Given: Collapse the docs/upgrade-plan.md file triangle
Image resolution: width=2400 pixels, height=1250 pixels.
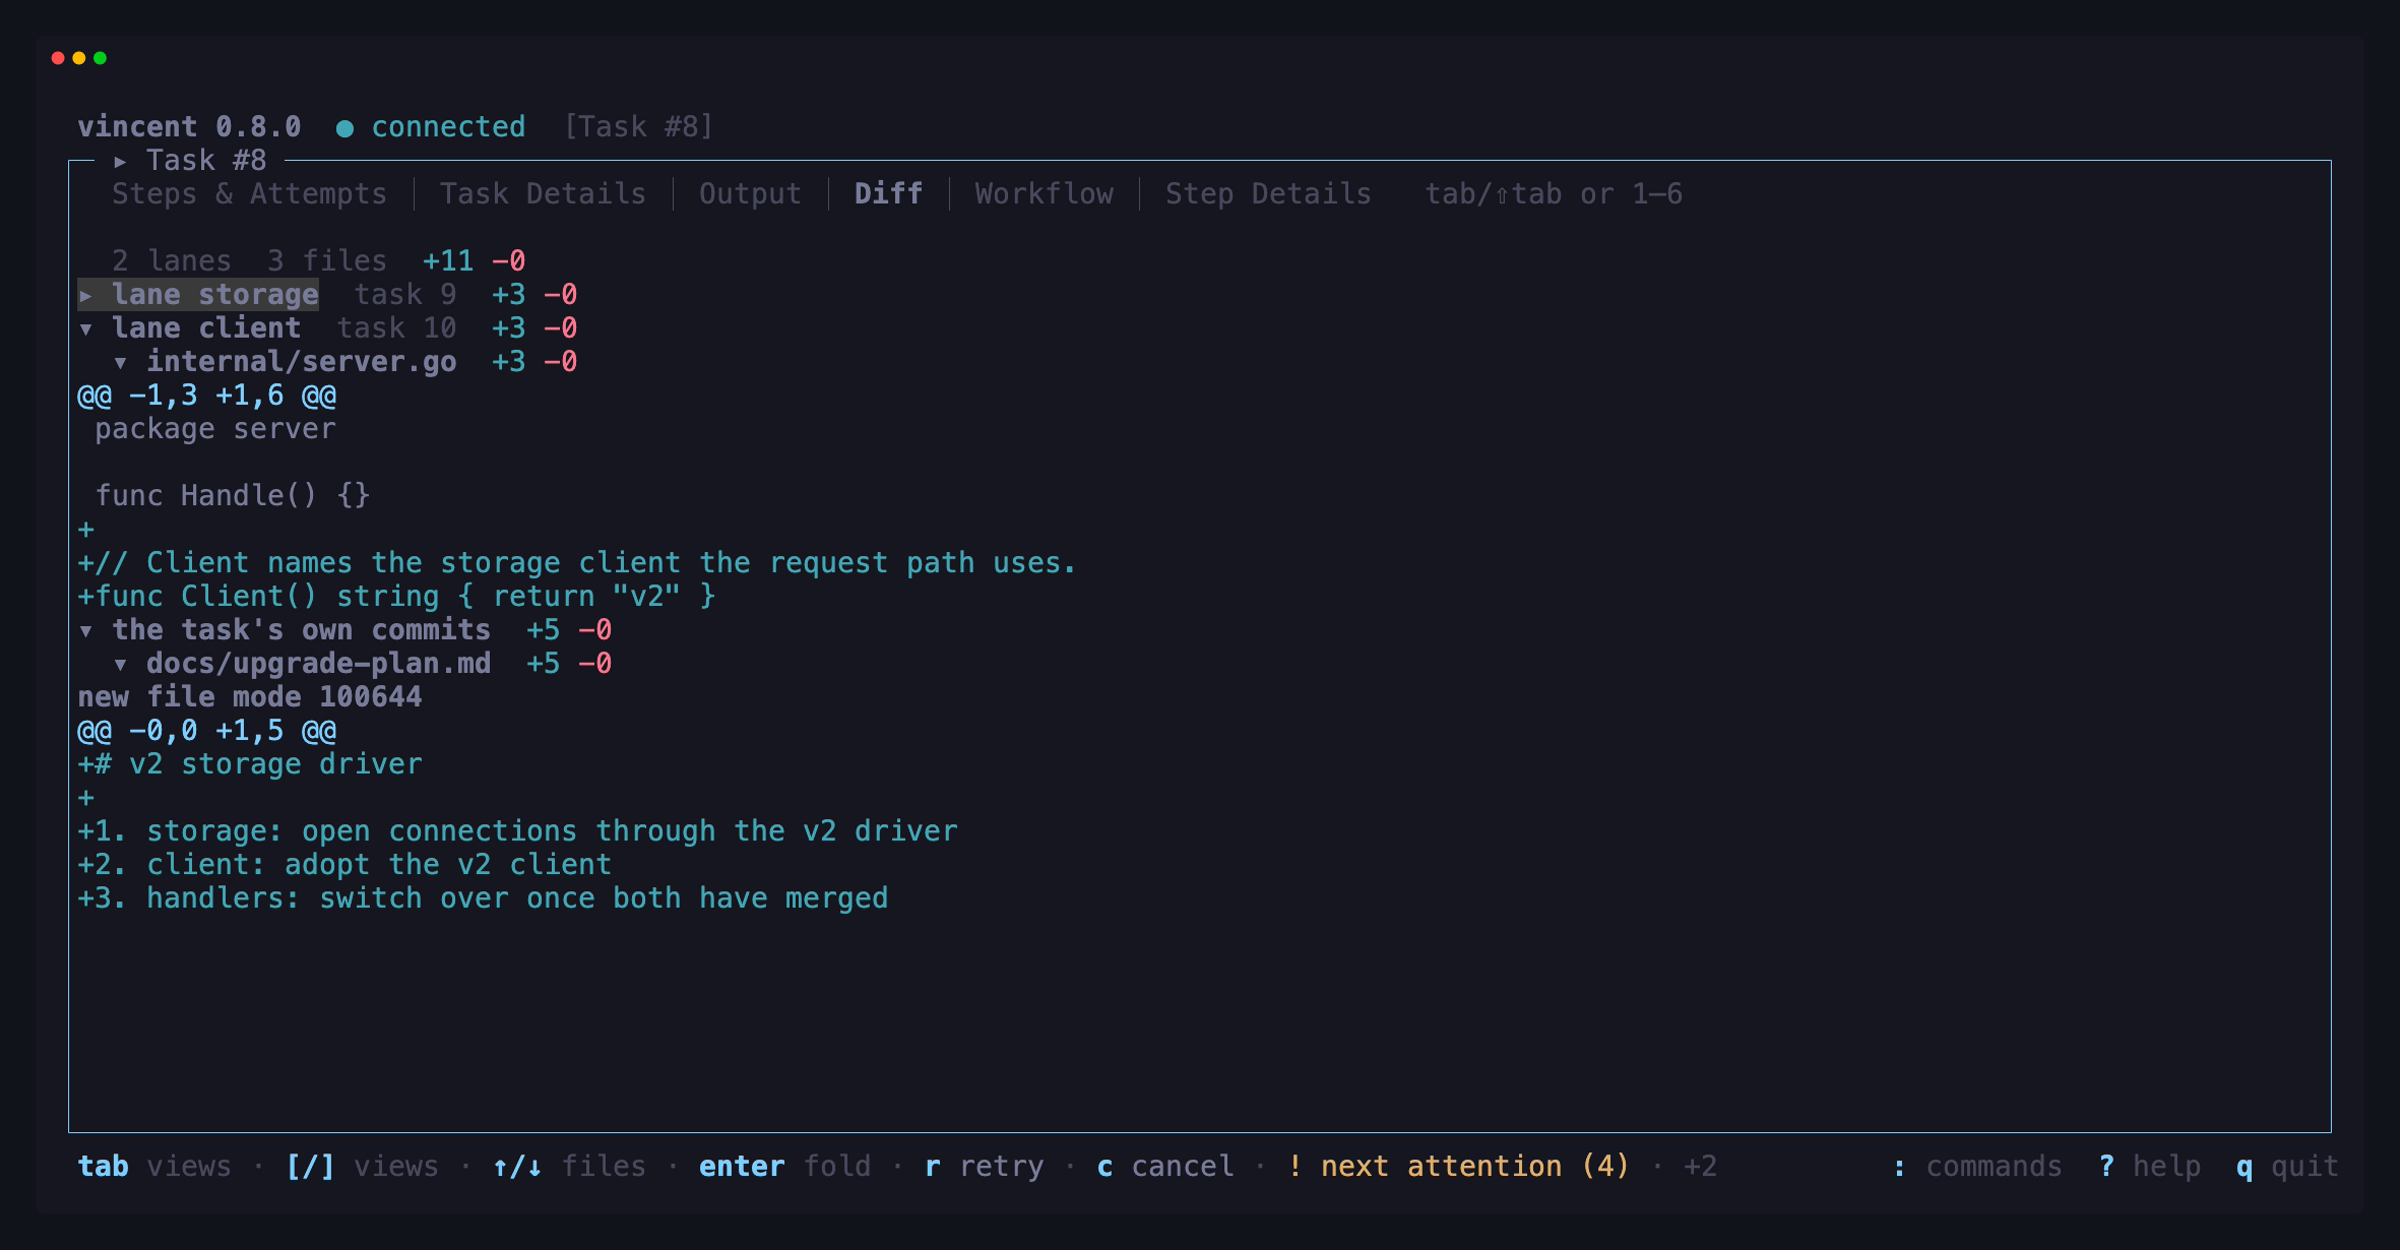Looking at the screenshot, I should [120, 664].
